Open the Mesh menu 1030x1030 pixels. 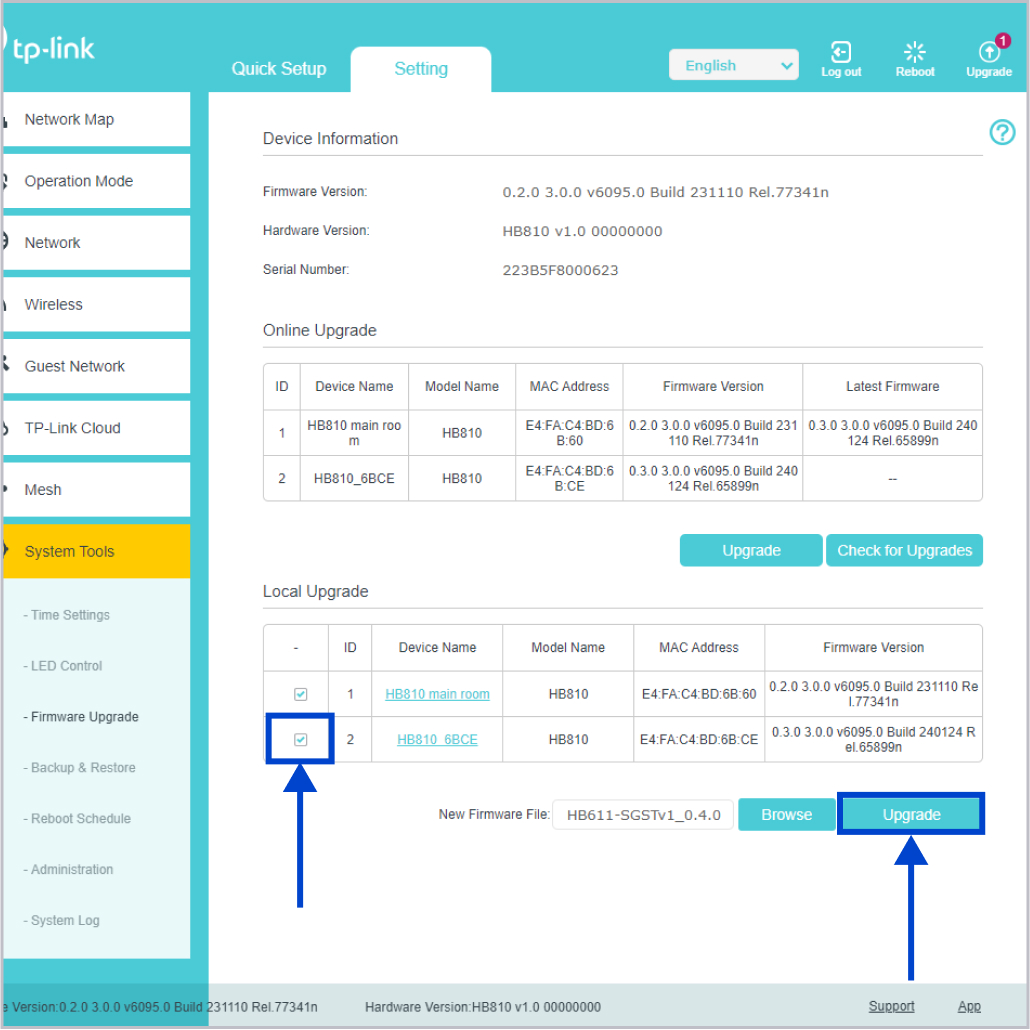pyautogui.click(x=96, y=490)
